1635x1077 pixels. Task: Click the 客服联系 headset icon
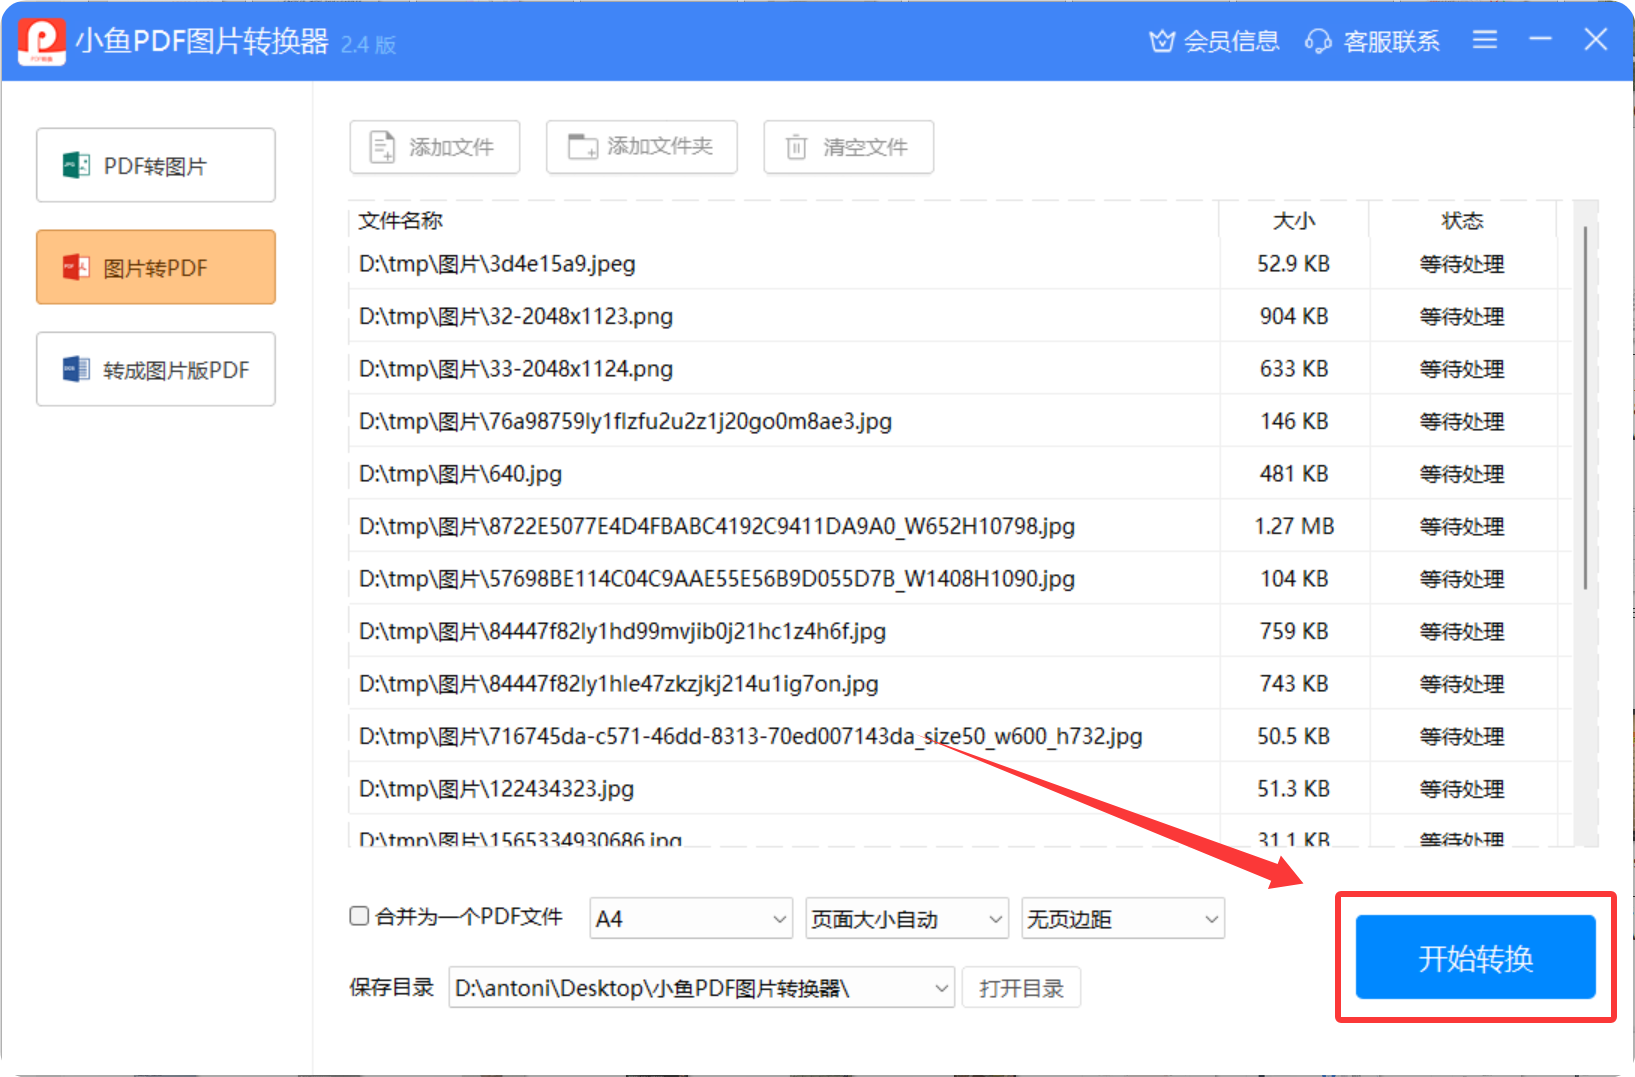(x=1318, y=41)
